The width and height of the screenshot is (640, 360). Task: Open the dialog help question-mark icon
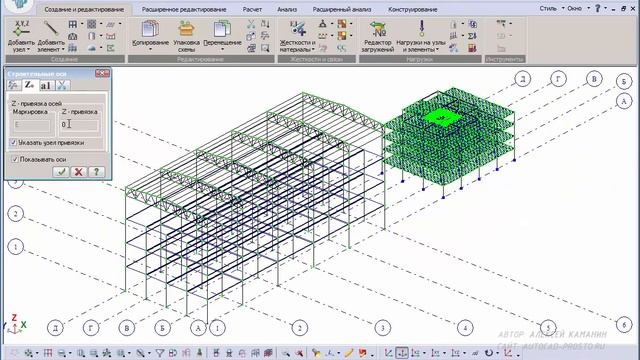click(x=96, y=172)
